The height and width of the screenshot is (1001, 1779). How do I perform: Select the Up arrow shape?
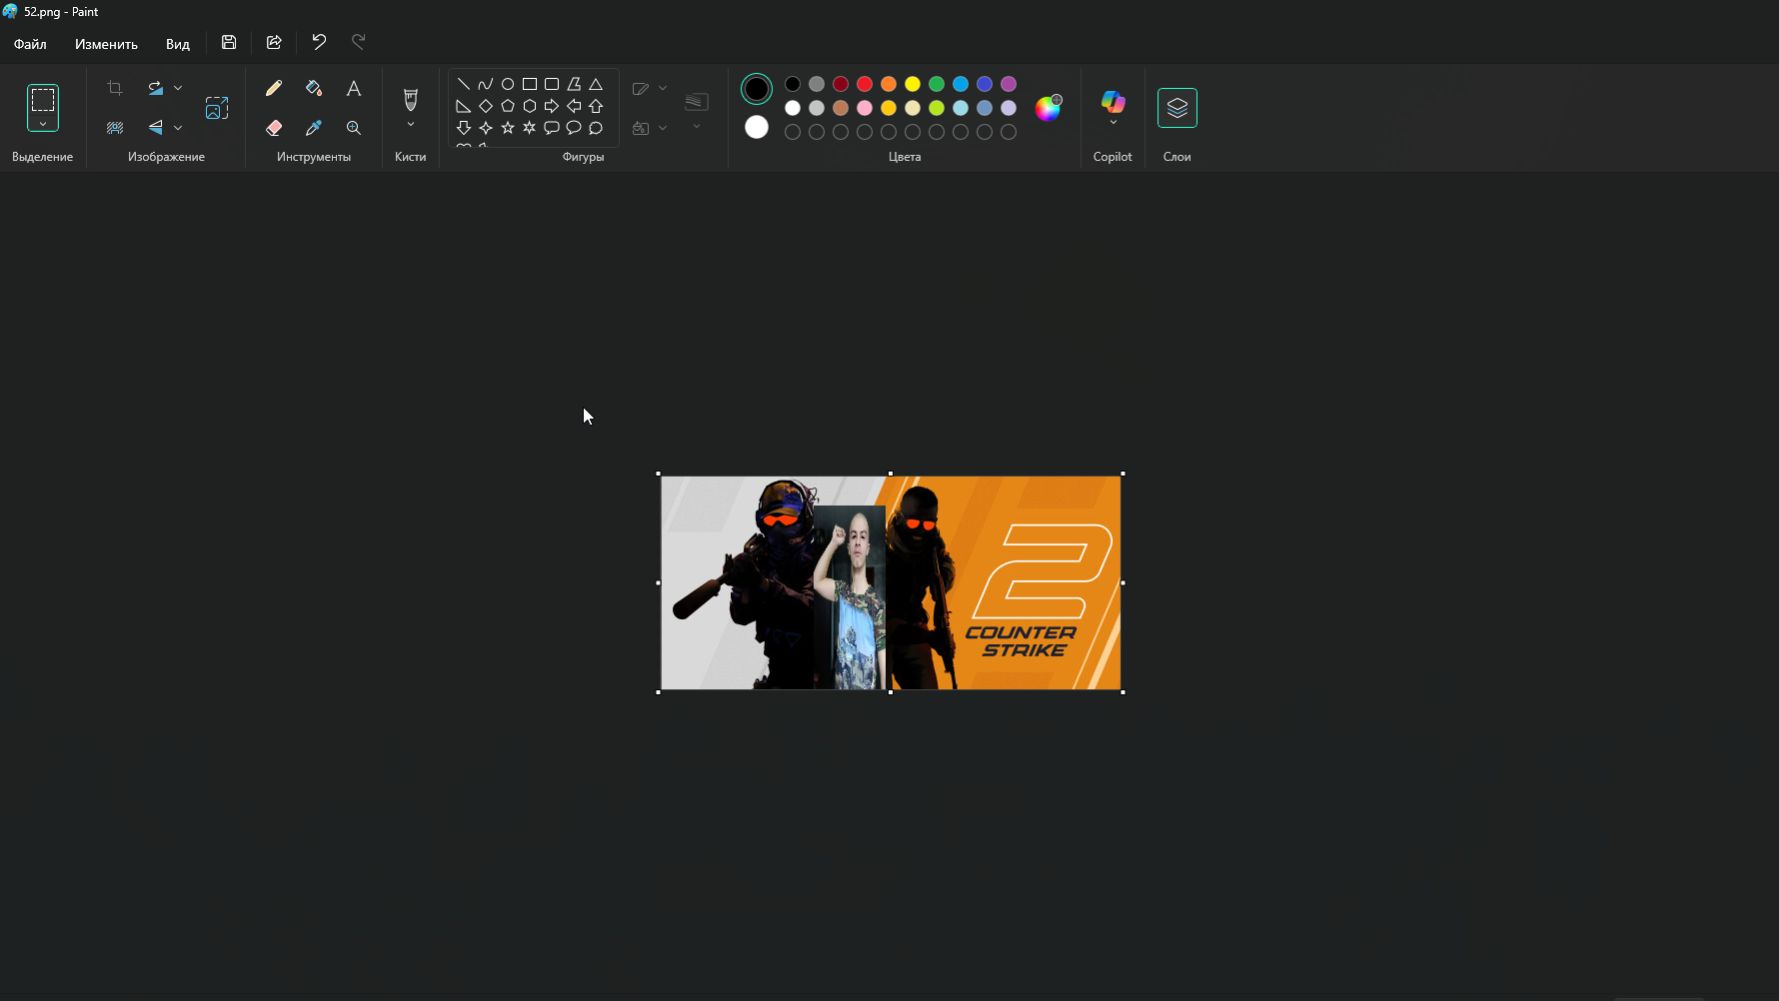coord(596,106)
